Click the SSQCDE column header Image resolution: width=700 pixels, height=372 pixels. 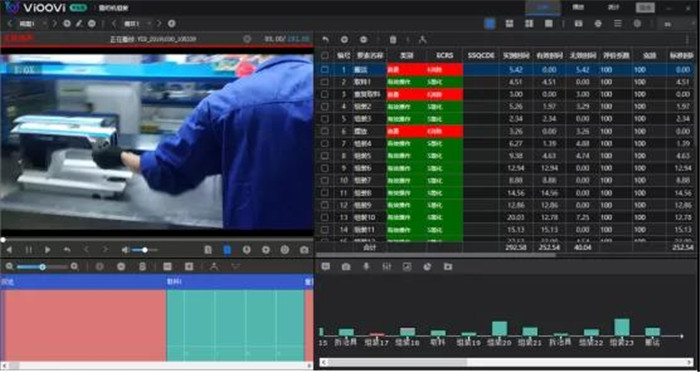coord(481,55)
